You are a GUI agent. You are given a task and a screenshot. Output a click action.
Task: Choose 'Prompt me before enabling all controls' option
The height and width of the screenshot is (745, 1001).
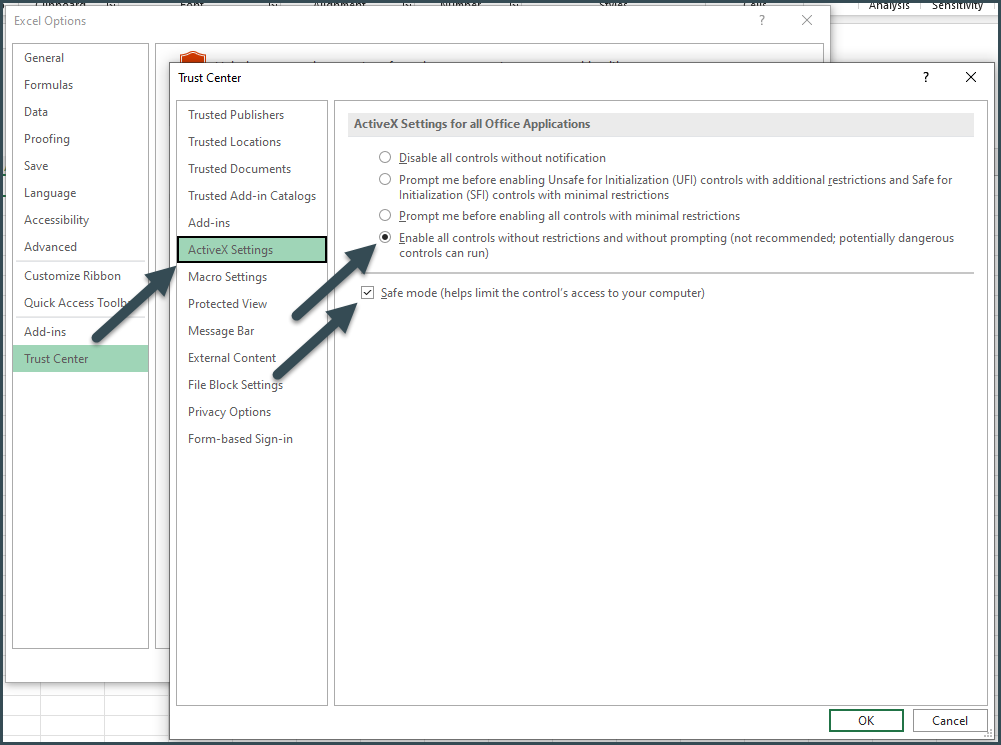384,215
